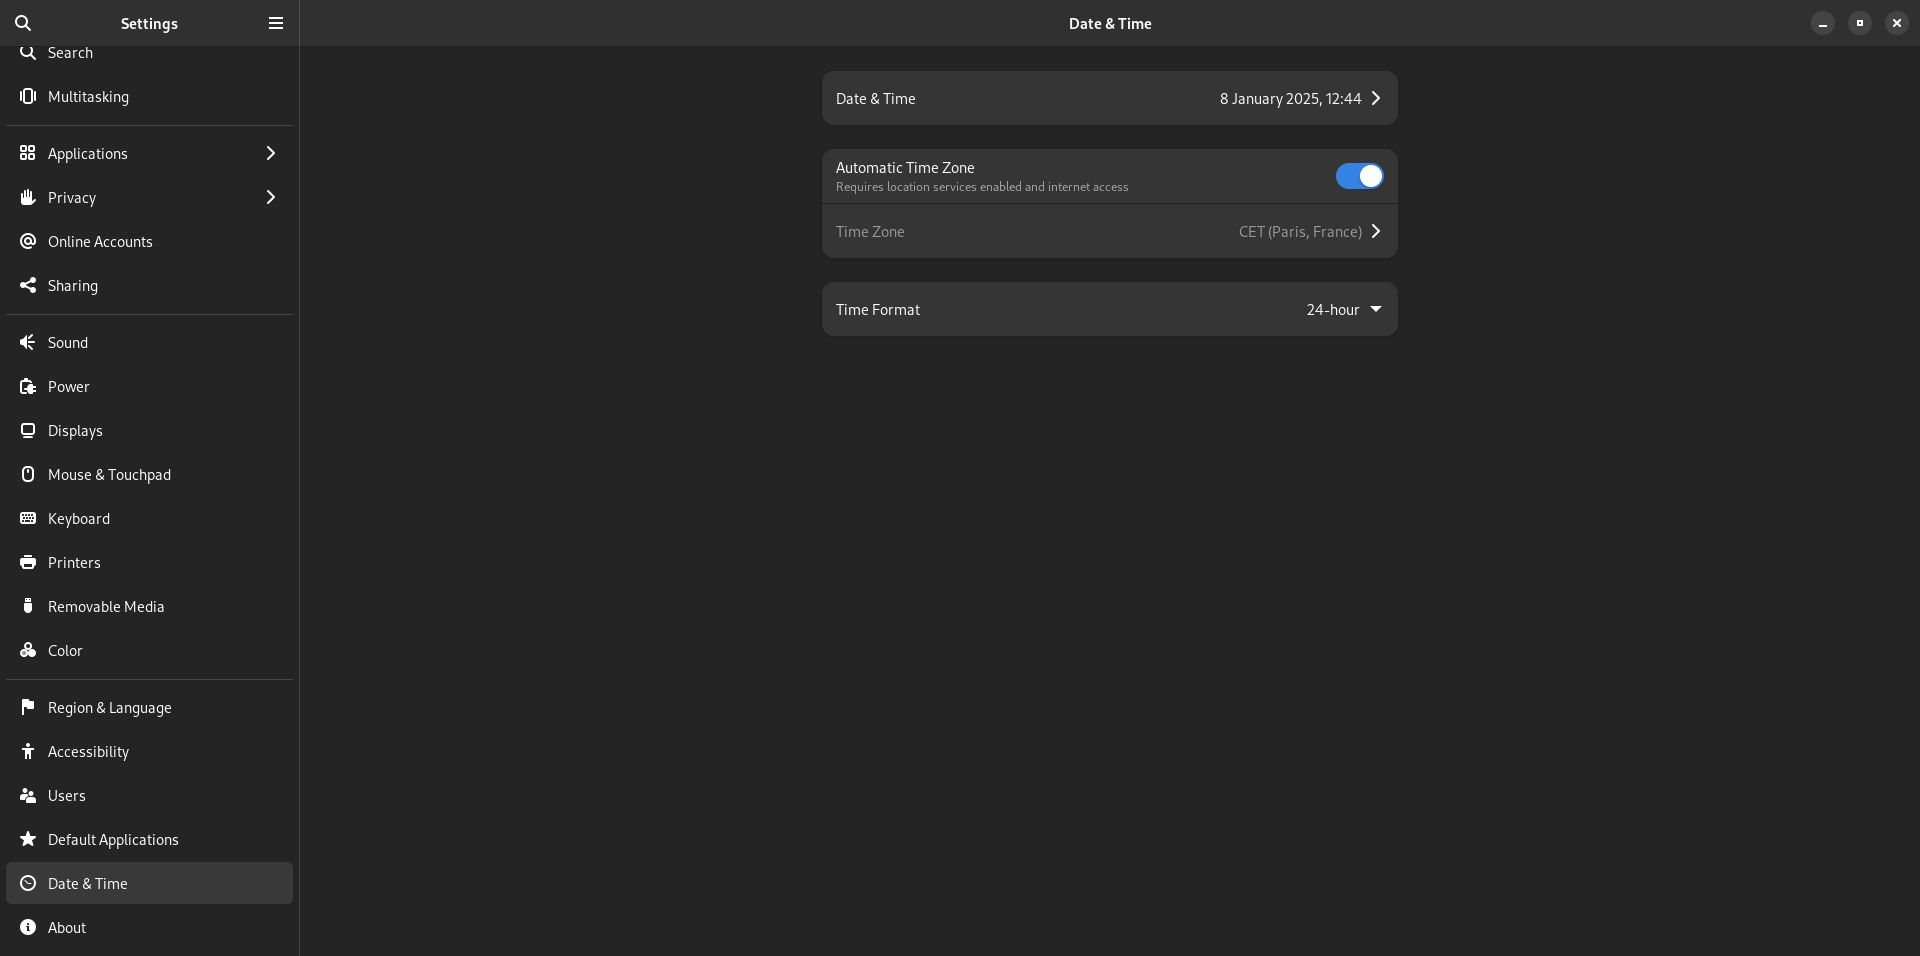The width and height of the screenshot is (1920, 956).
Task: Expand the Applications submenu chevron
Action: pyautogui.click(x=270, y=154)
